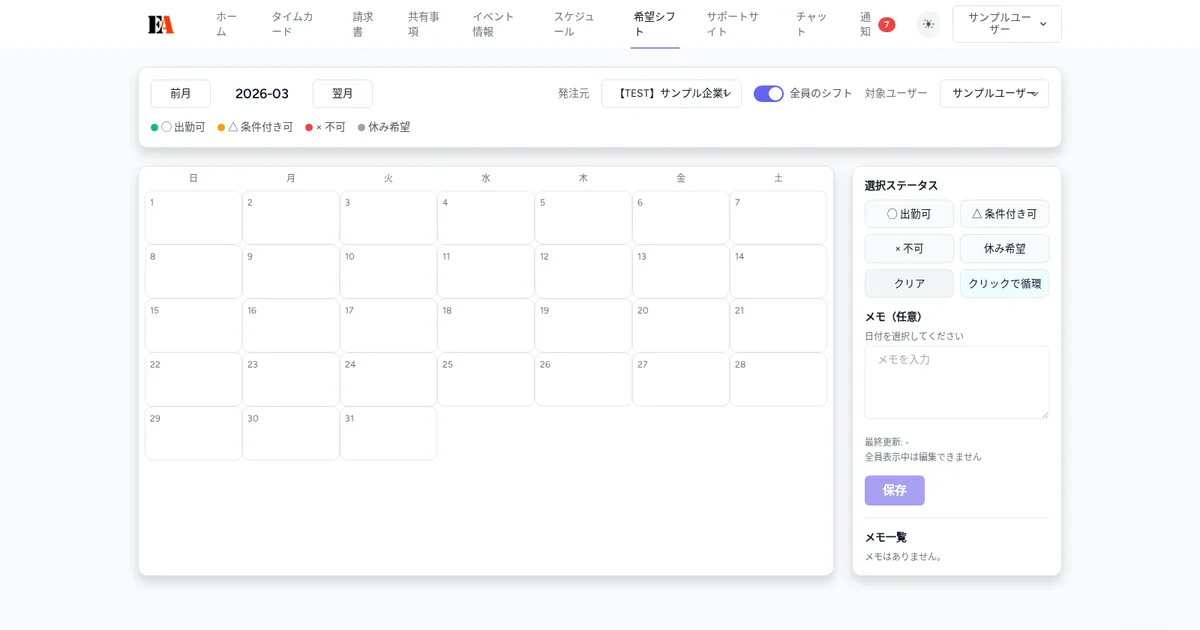
Task: Toggle the 全員のシフト switch off
Action: click(x=768, y=93)
